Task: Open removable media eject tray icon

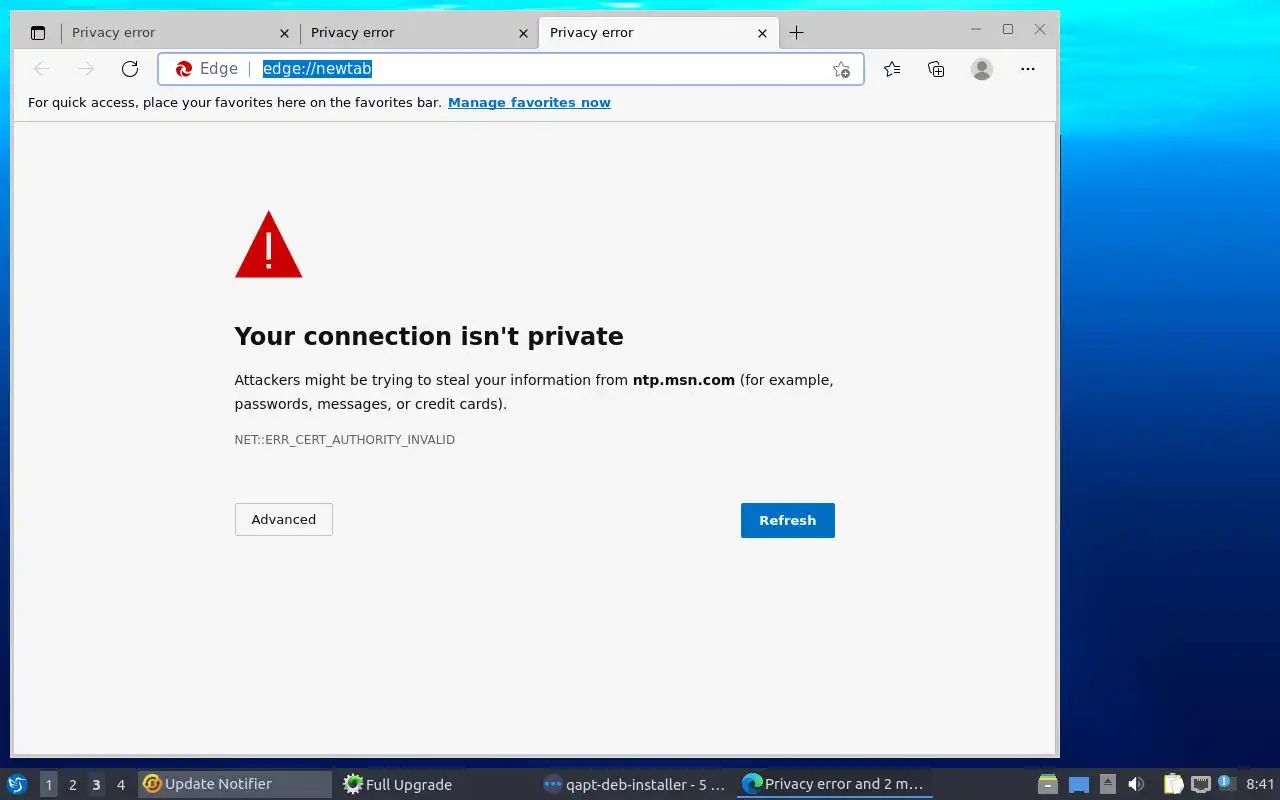Action: pyautogui.click(x=1108, y=784)
